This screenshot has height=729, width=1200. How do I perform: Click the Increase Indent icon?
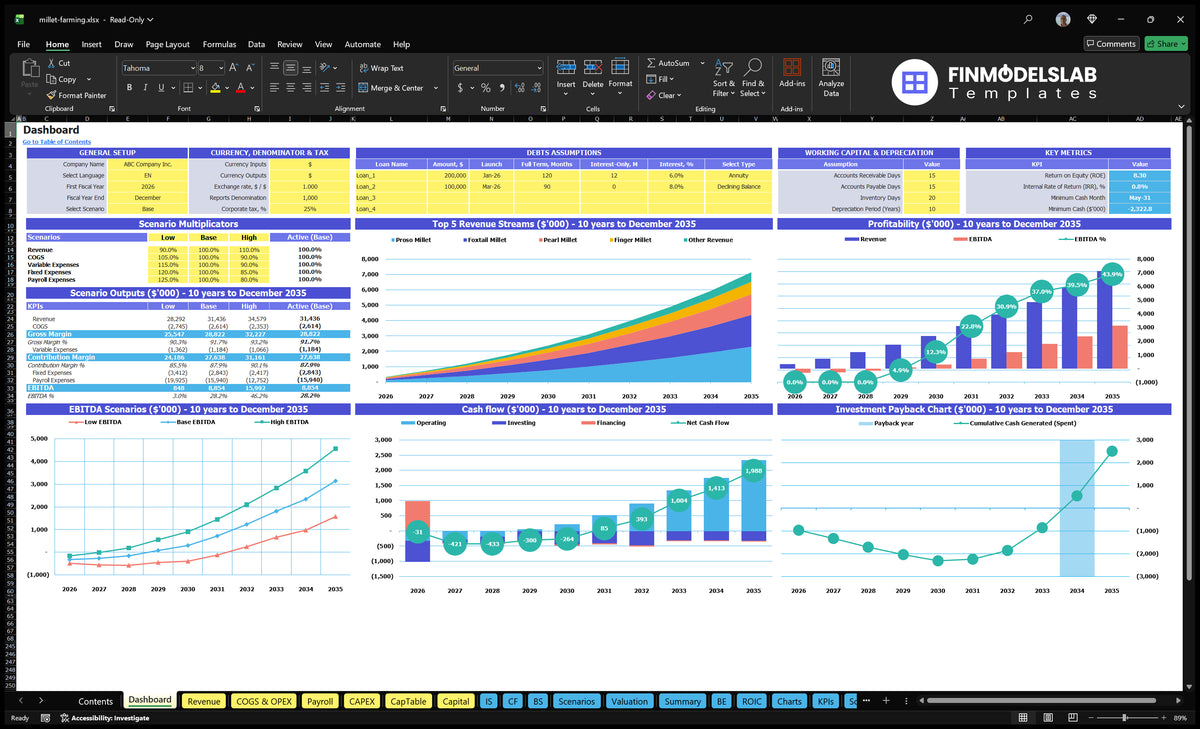pyautogui.click(x=342, y=88)
